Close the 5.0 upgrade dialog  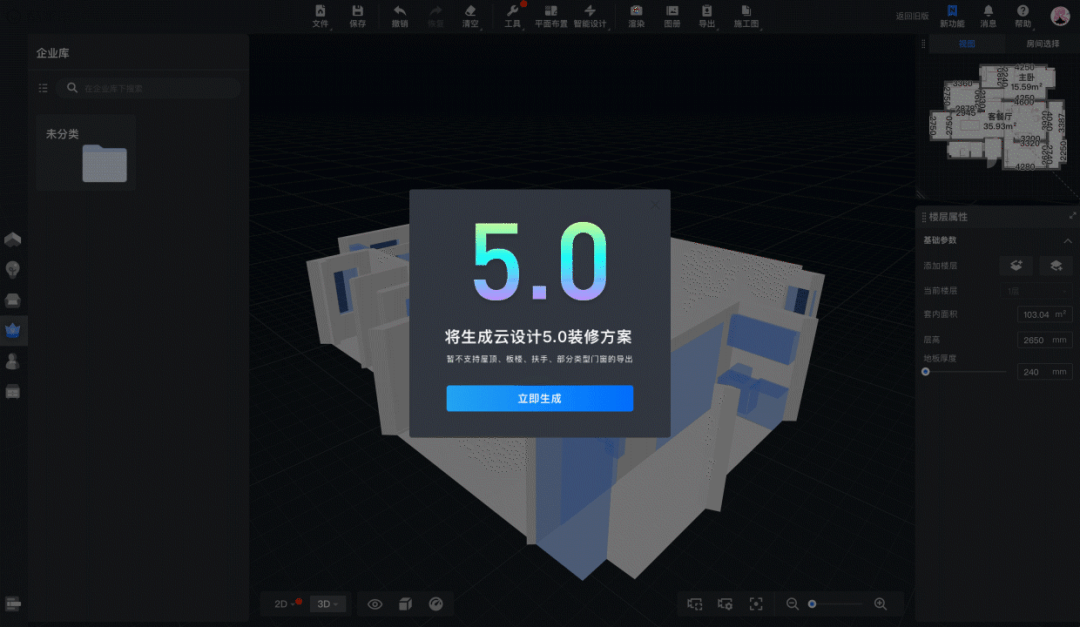tap(655, 205)
